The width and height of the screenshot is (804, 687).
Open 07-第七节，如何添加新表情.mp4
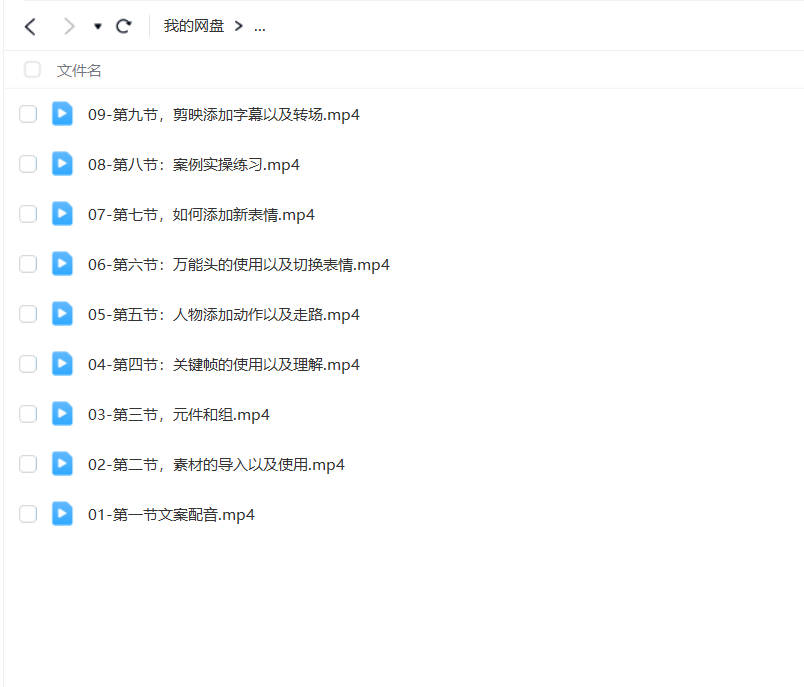tap(201, 215)
